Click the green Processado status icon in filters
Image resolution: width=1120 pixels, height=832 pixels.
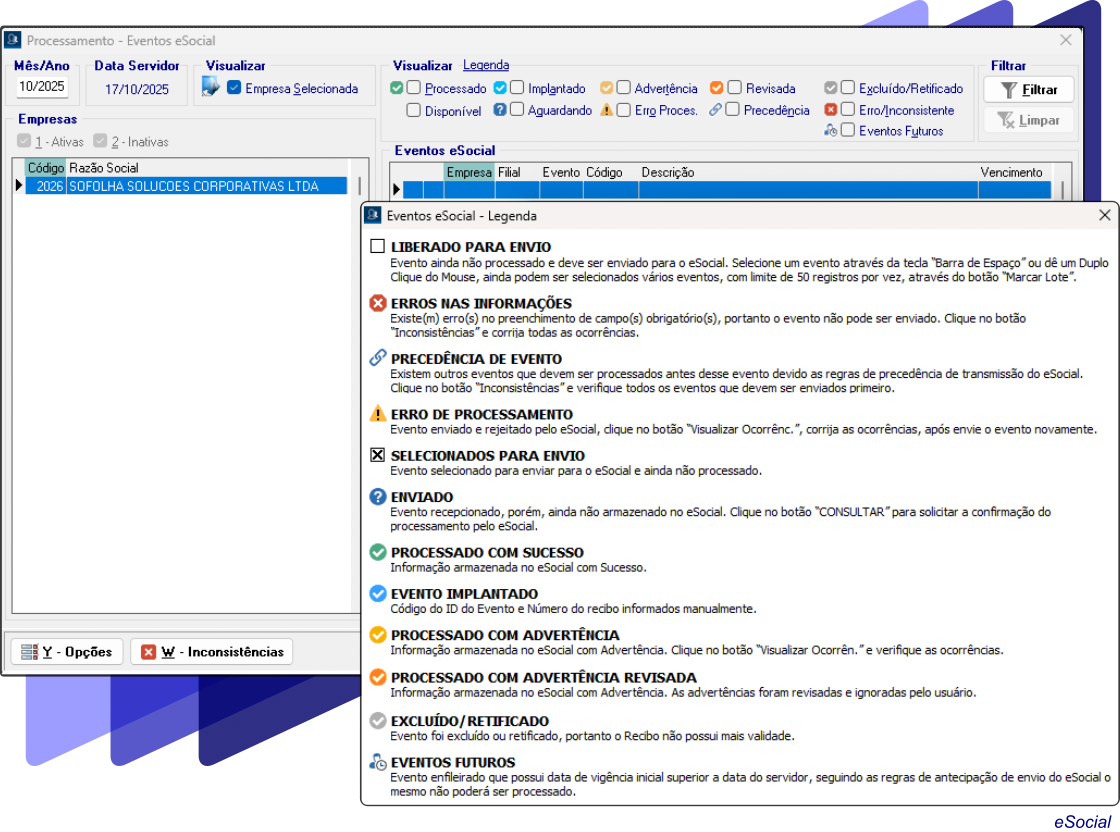coord(397,88)
